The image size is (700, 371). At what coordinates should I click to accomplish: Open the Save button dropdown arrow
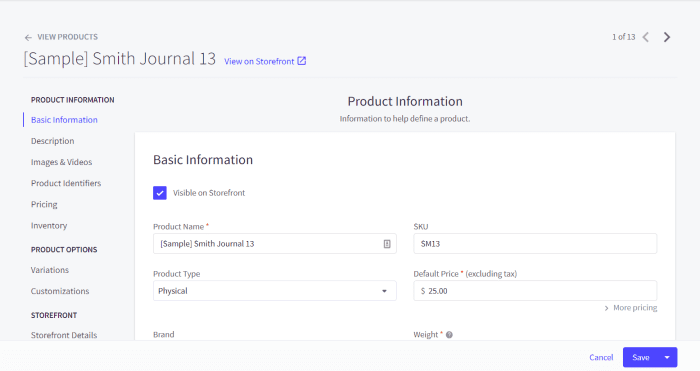pyautogui.click(x=667, y=357)
